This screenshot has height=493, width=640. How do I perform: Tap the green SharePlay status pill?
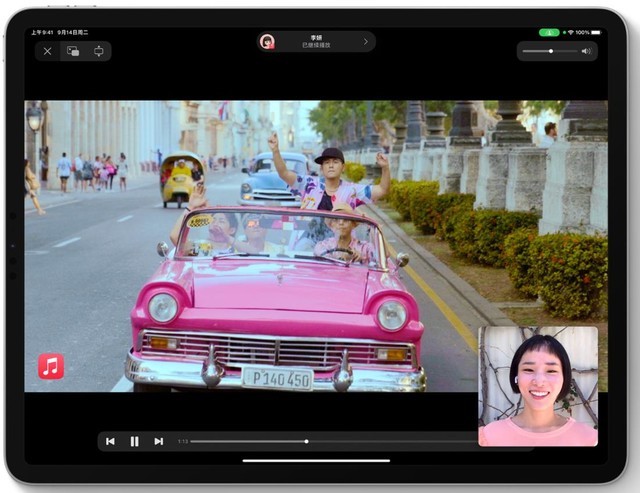549,32
